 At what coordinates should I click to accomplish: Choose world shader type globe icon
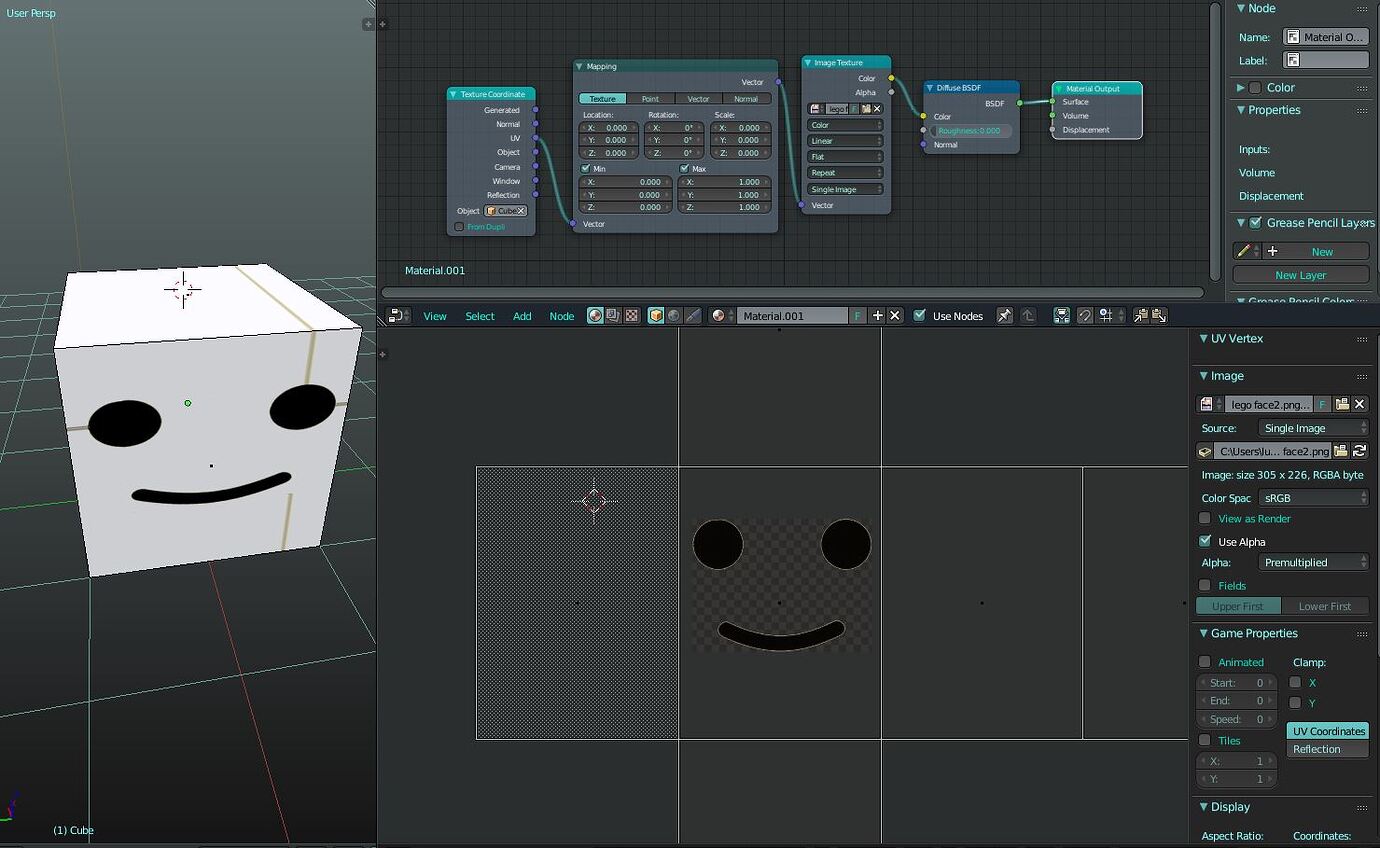pos(674,316)
